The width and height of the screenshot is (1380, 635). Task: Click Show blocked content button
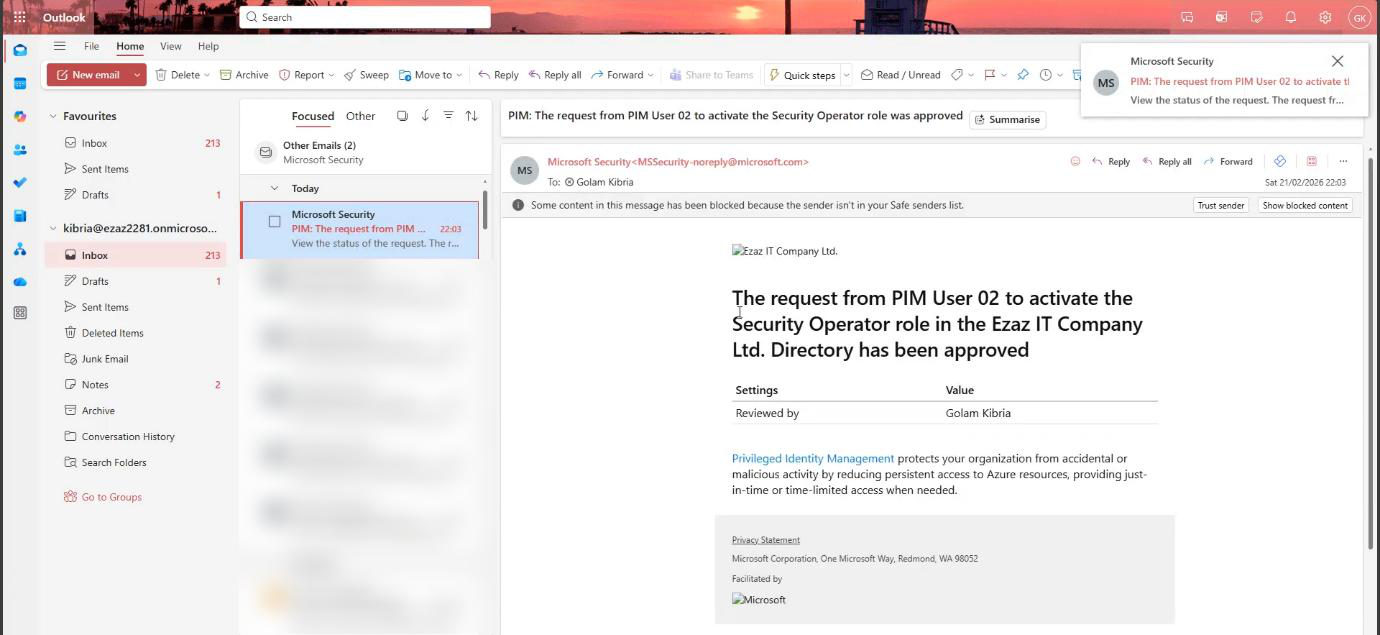pos(1305,205)
